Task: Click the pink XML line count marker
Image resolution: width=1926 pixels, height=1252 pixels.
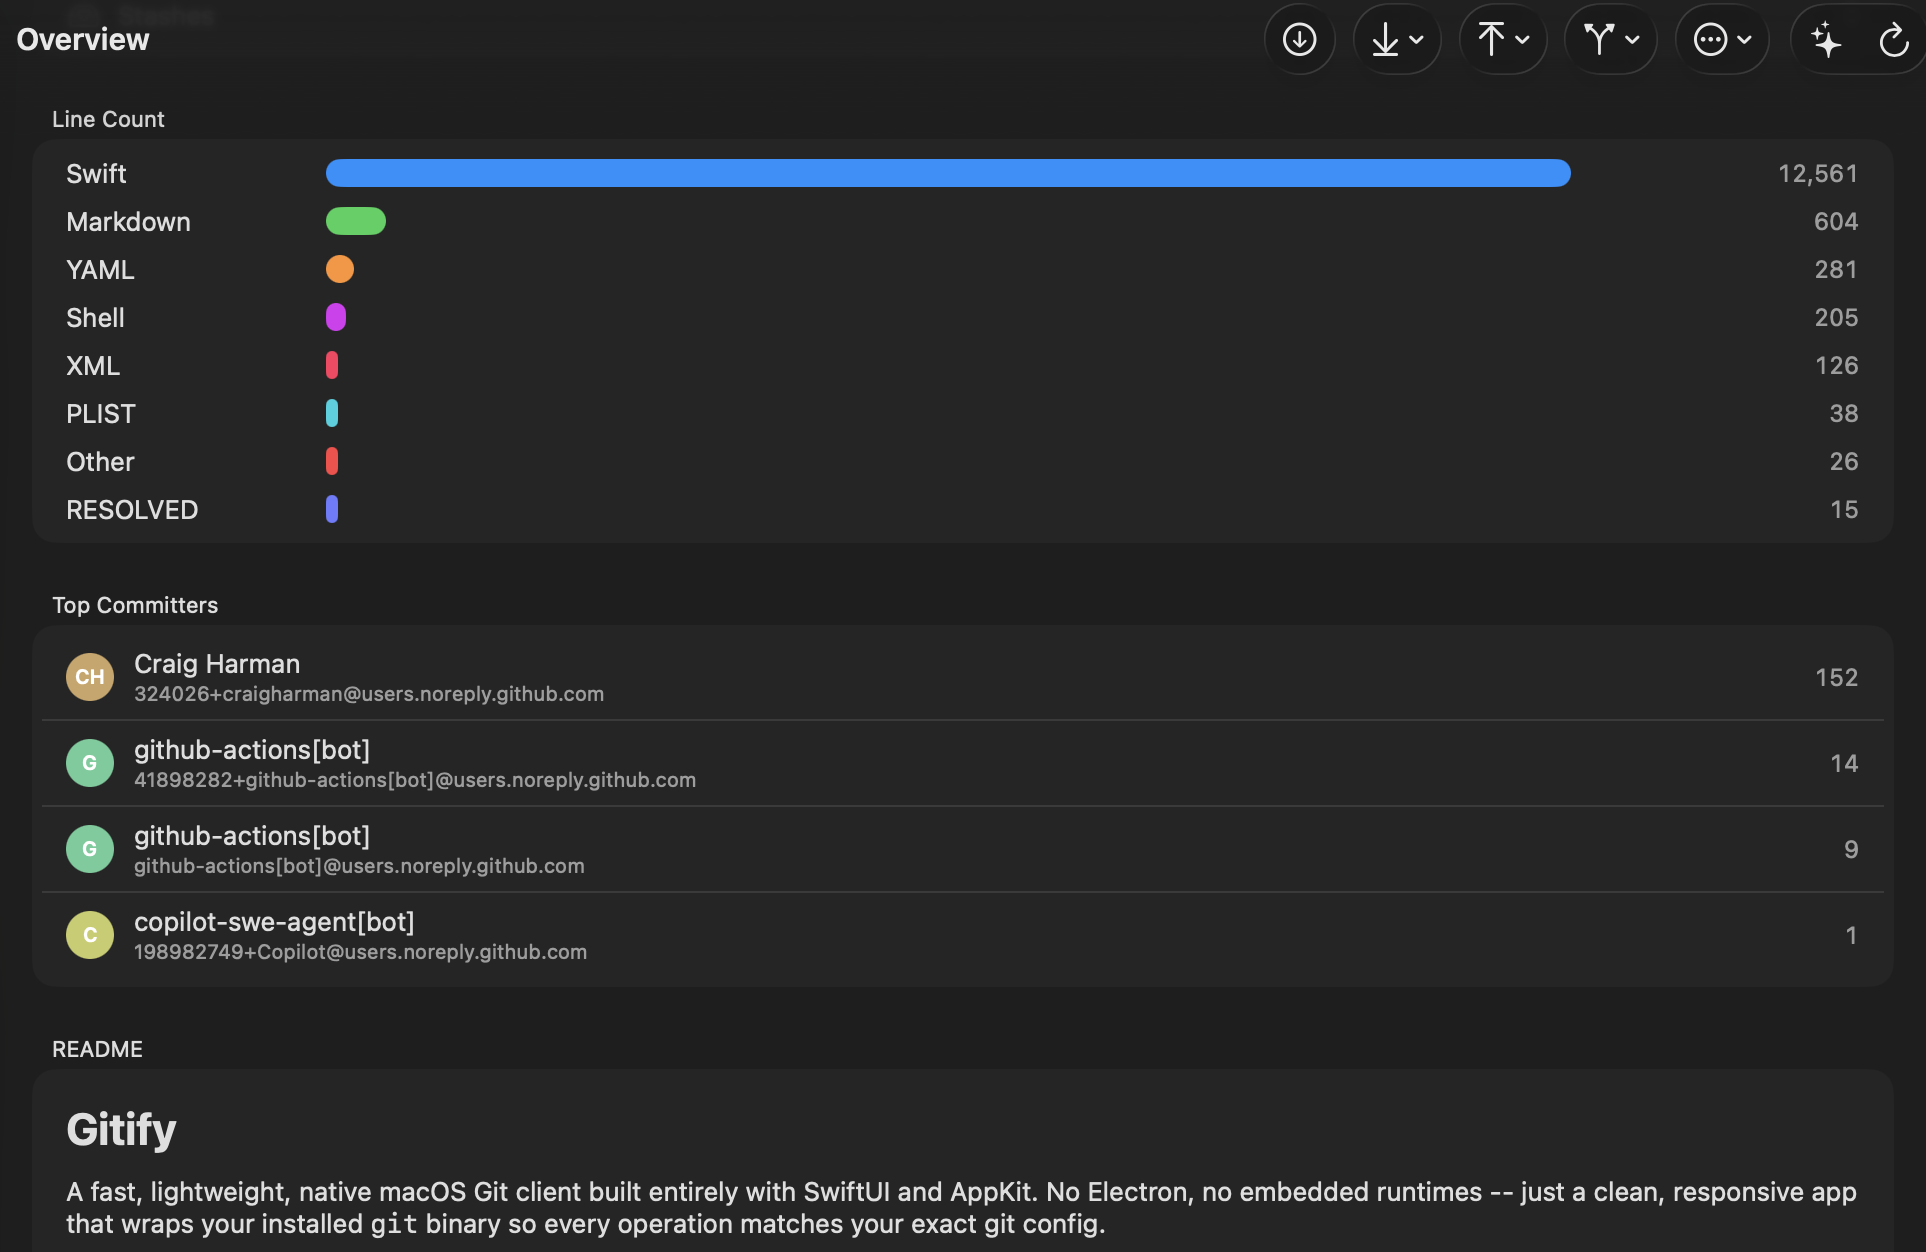Action: [332, 365]
